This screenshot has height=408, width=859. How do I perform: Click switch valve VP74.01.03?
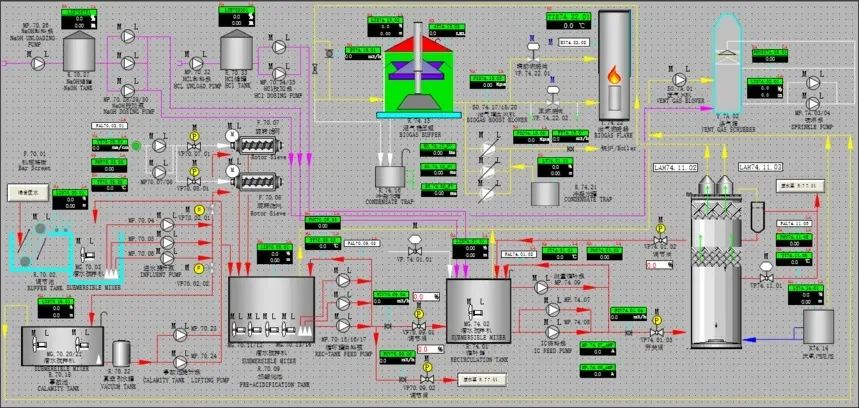point(656,326)
